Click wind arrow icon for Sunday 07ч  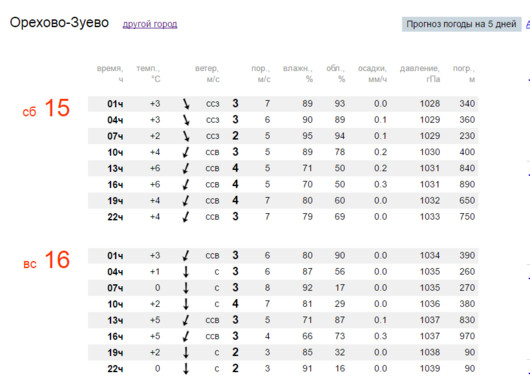coord(186,288)
